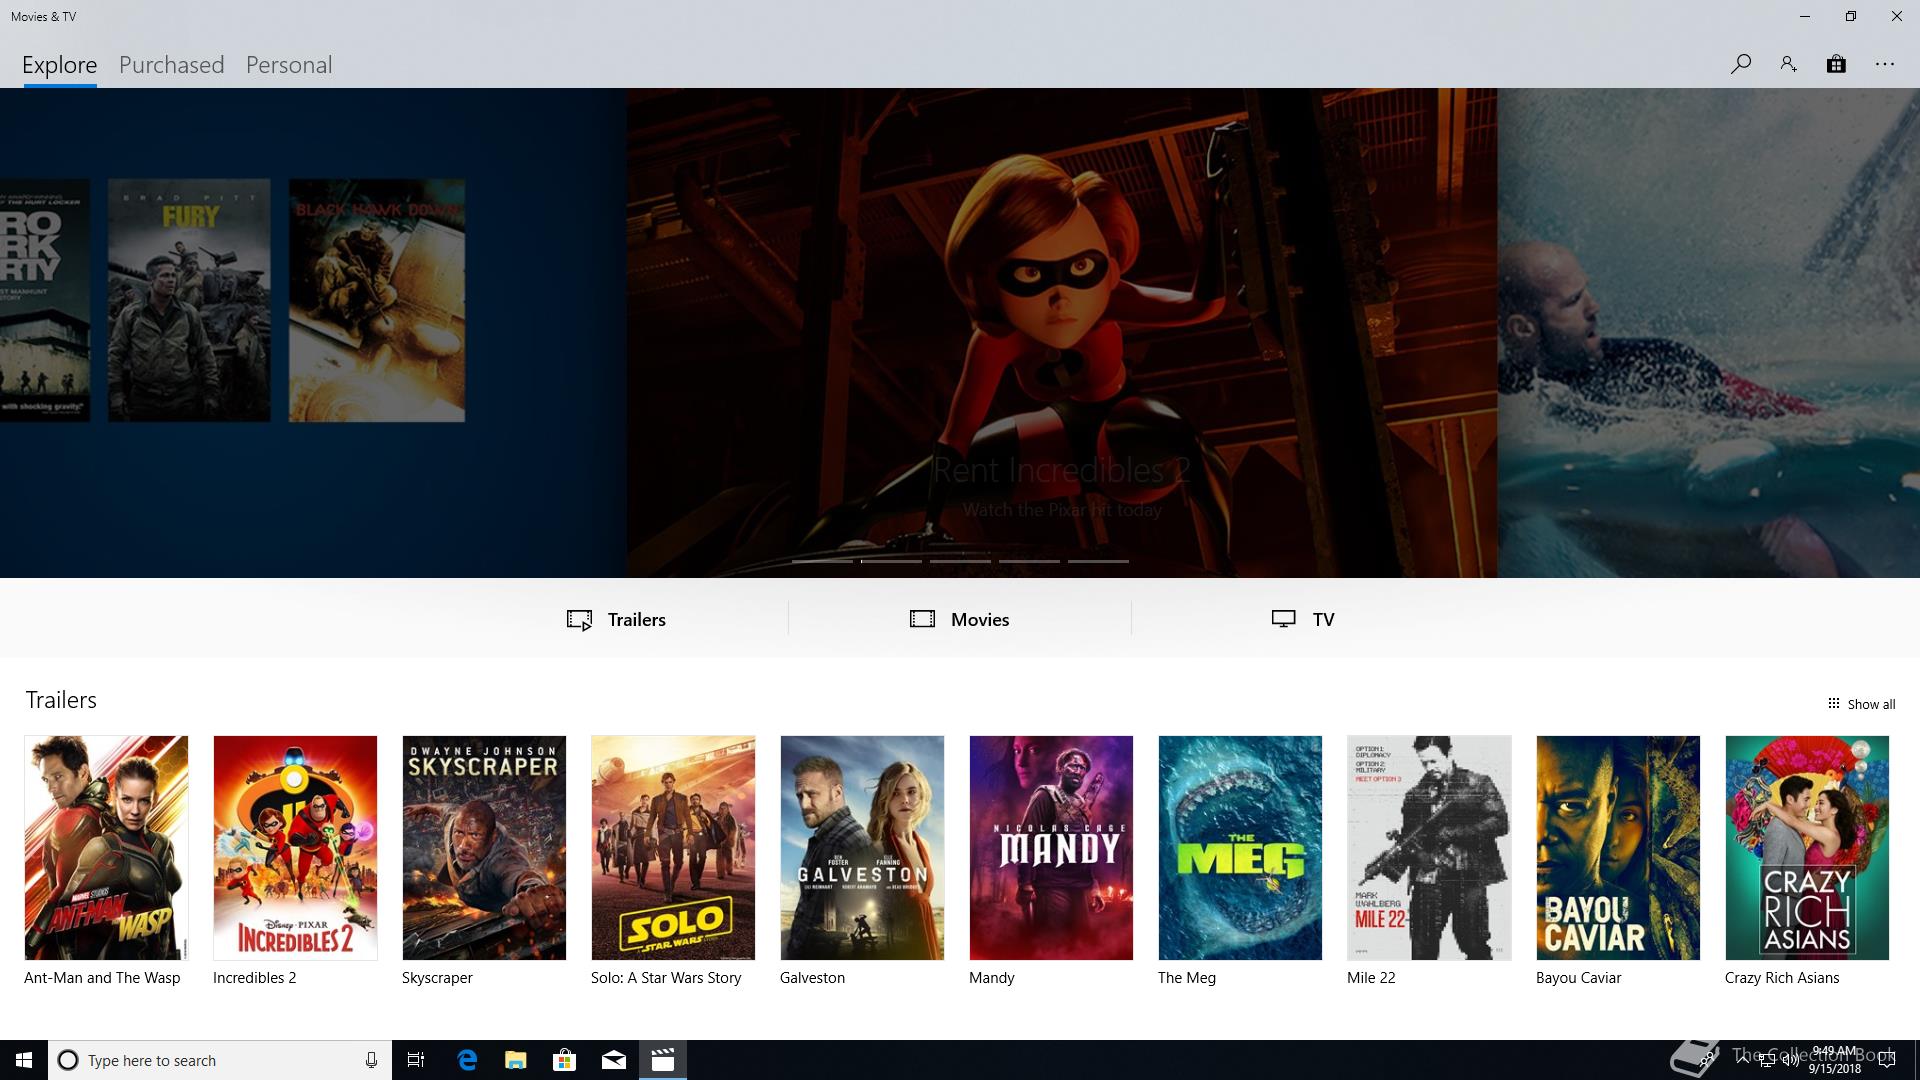Click the 'Ant-Man and The Wasp' title text
Viewport: 1920px width, 1080px height.
tap(102, 978)
